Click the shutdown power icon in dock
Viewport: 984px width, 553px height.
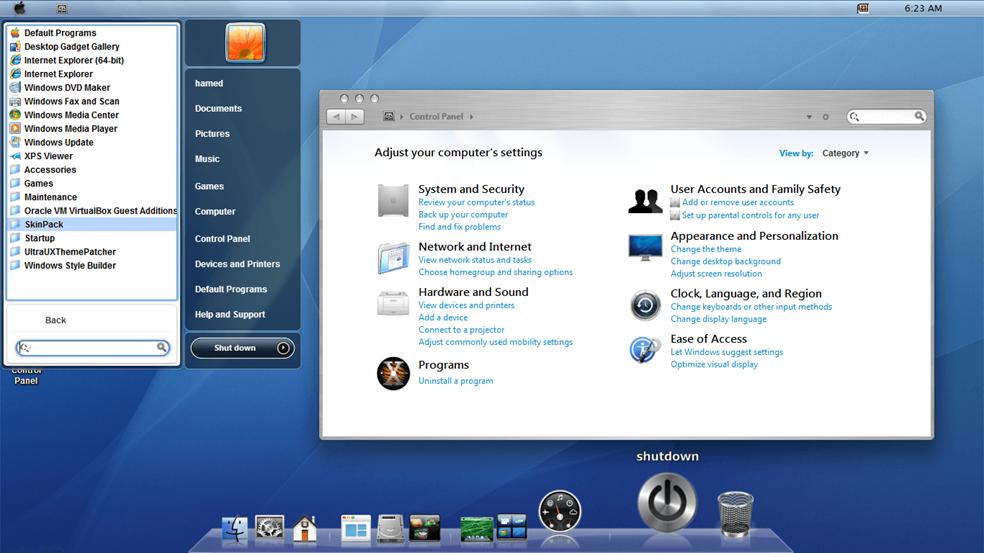point(667,502)
